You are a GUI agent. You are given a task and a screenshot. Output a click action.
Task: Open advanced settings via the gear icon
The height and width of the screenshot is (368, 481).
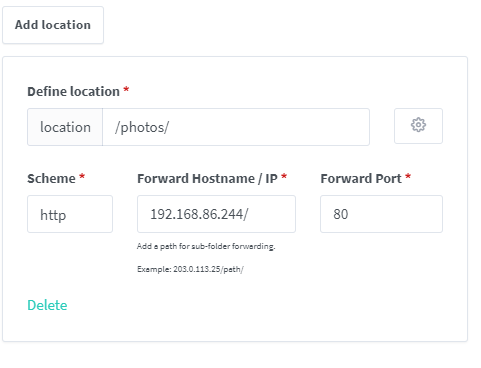point(418,126)
